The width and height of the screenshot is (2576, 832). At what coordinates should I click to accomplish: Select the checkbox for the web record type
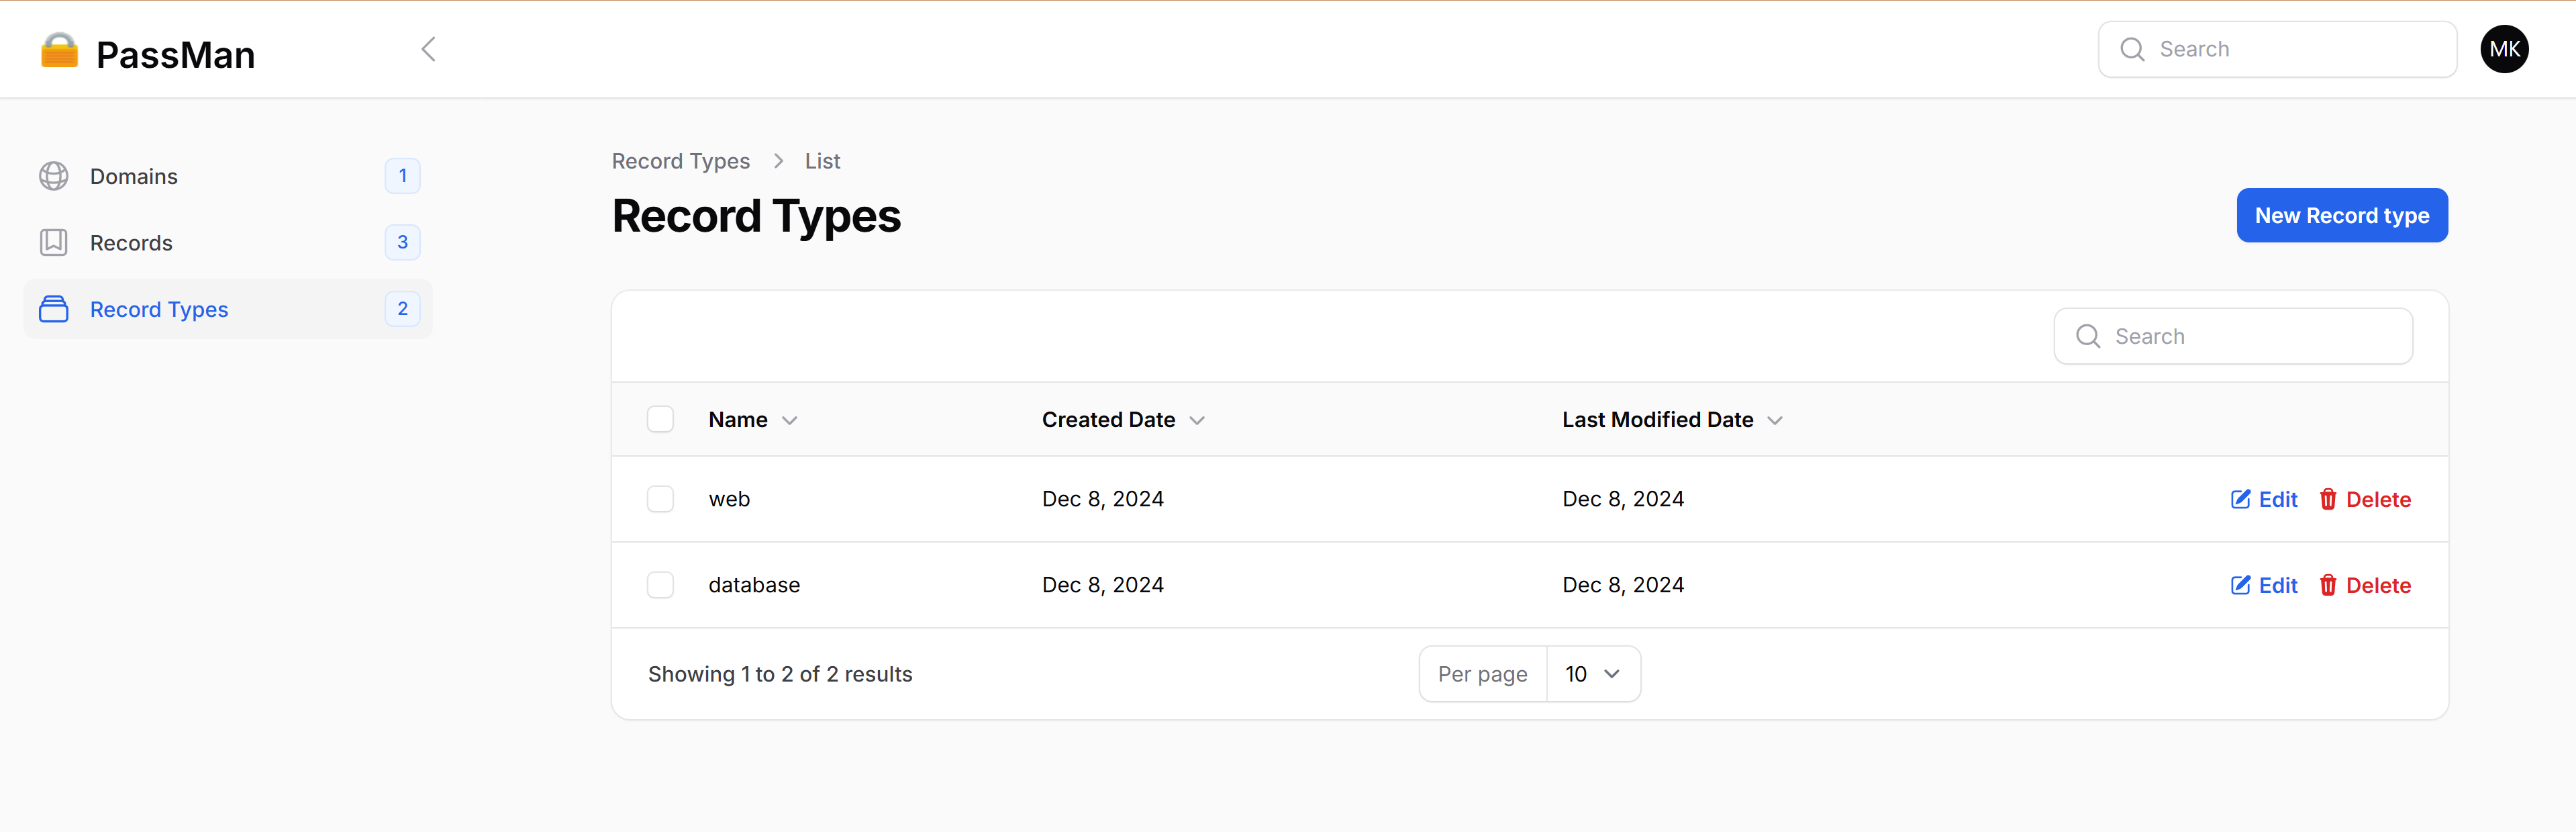coord(660,498)
